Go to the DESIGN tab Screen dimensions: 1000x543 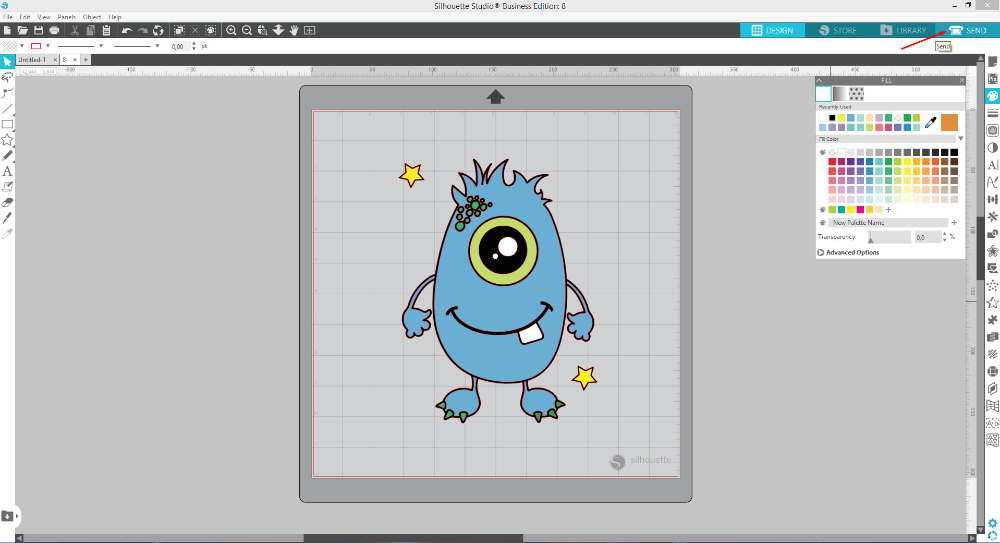click(772, 30)
